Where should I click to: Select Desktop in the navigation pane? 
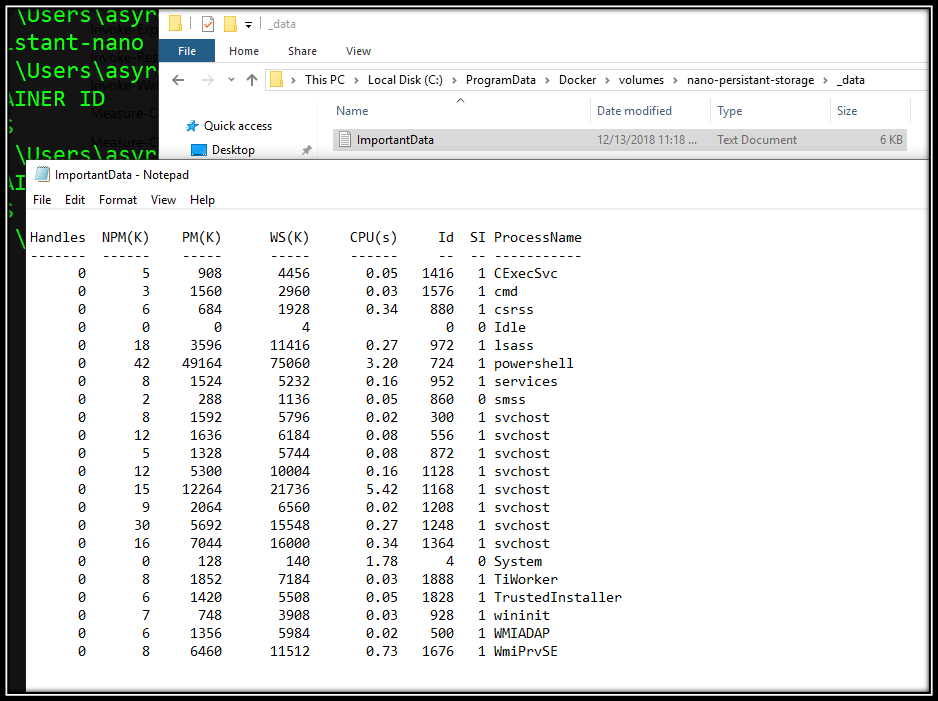(x=233, y=150)
